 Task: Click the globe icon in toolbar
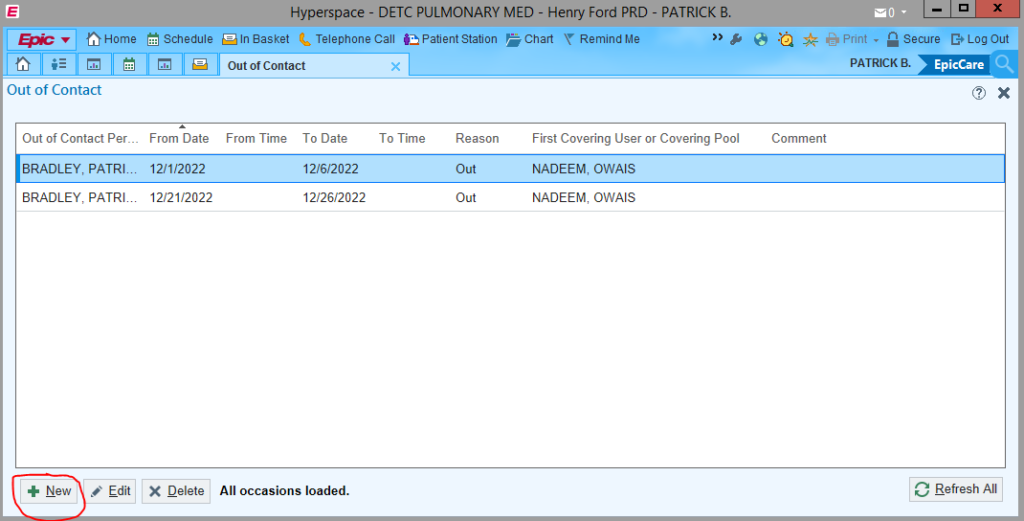[761, 39]
